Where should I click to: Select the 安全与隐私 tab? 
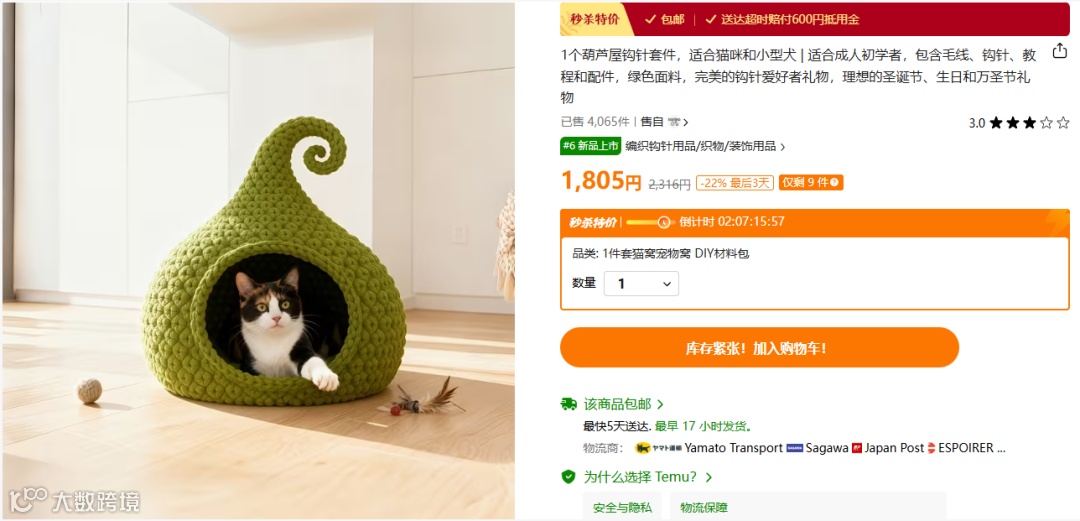622,507
